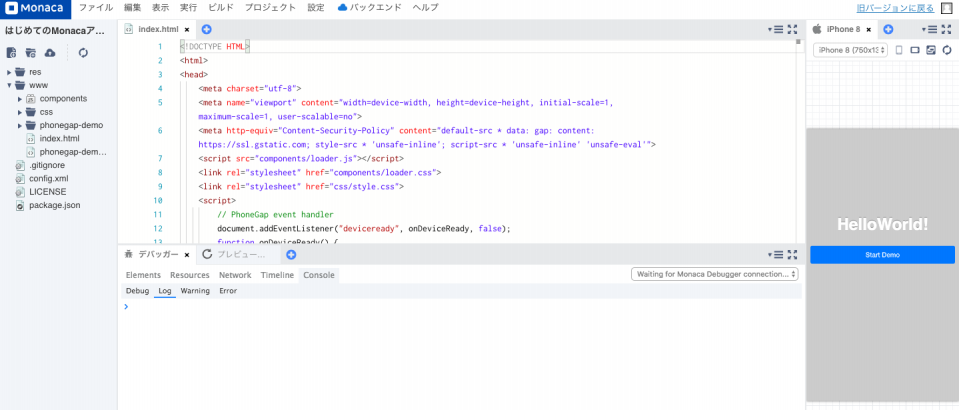This screenshot has height=410, width=959.
Task: Click the cloud upload icon in project panel
Action: point(50,53)
